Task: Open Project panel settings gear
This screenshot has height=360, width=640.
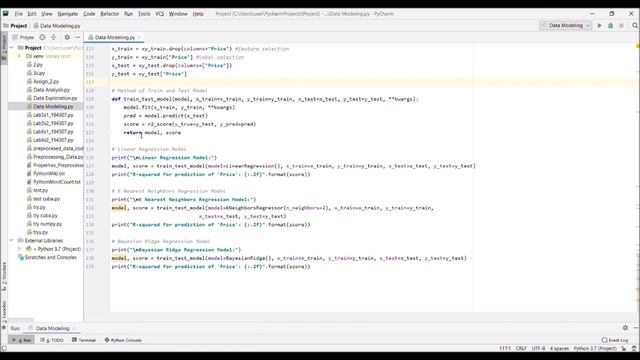Action: 67,37
